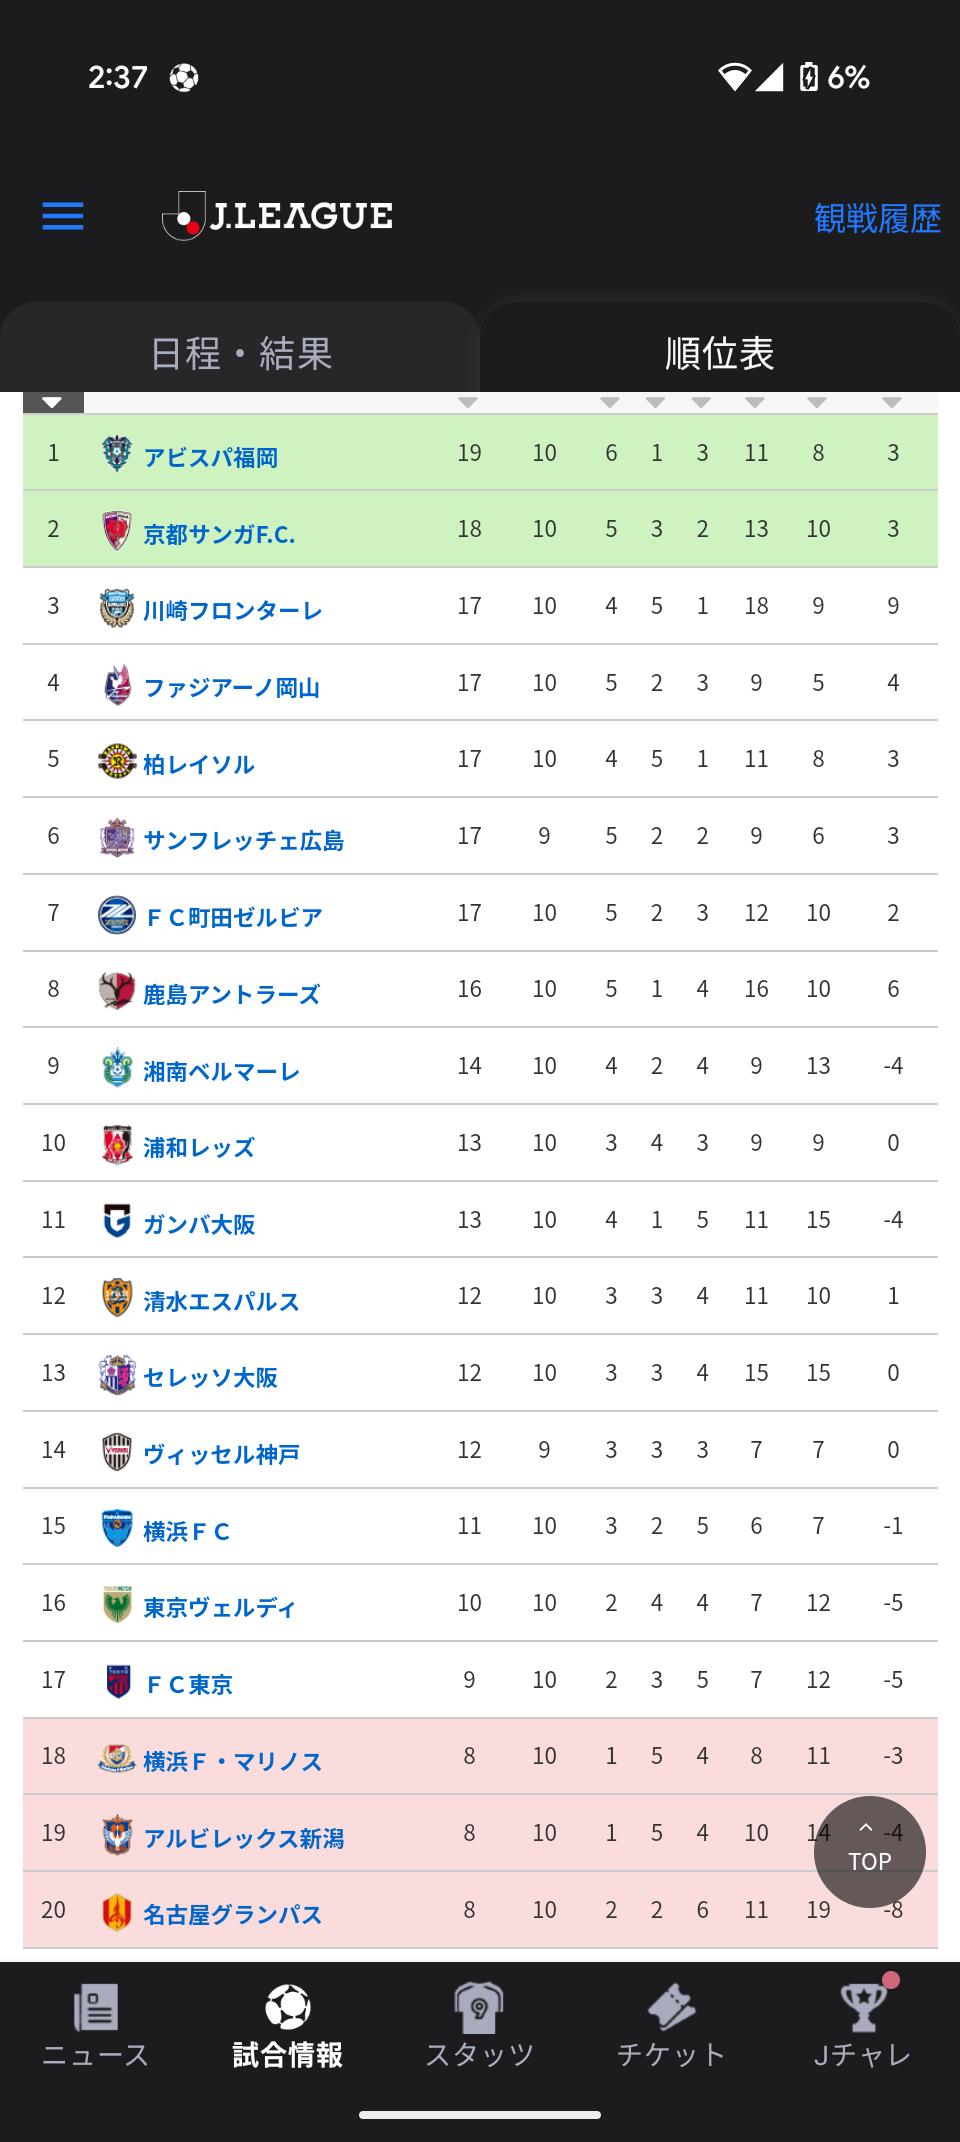Tap the J.LEAGUE logo
This screenshot has height=2142, width=960.
(x=278, y=216)
